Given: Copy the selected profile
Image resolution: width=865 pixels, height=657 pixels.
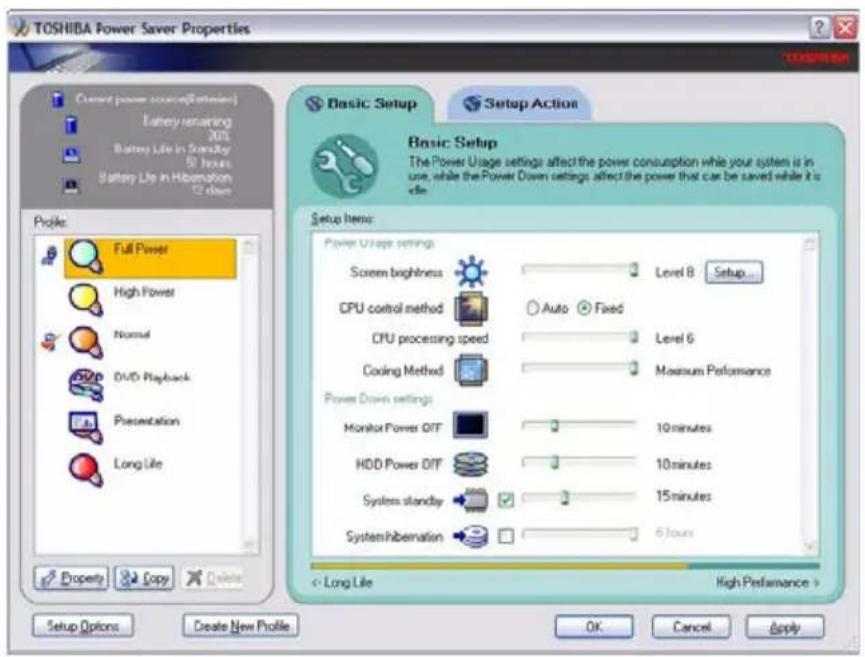Looking at the screenshot, I should [x=144, y=578].
